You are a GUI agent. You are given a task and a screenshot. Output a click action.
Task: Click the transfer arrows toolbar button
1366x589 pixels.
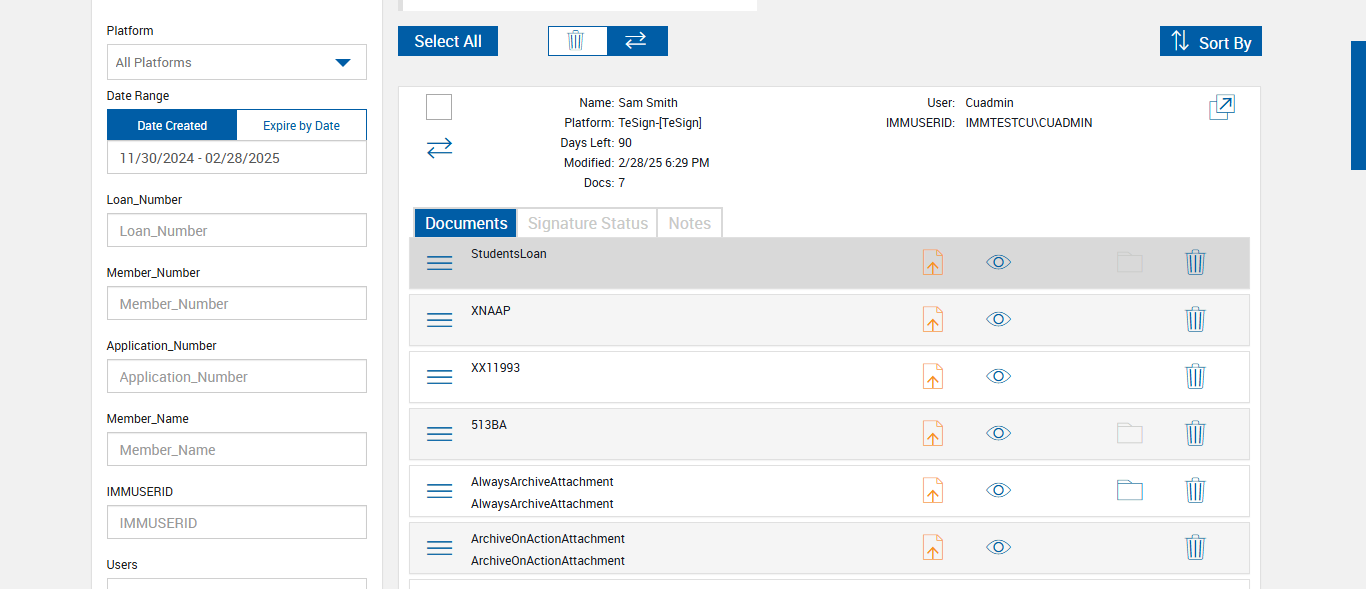click(x=636, y=41)
